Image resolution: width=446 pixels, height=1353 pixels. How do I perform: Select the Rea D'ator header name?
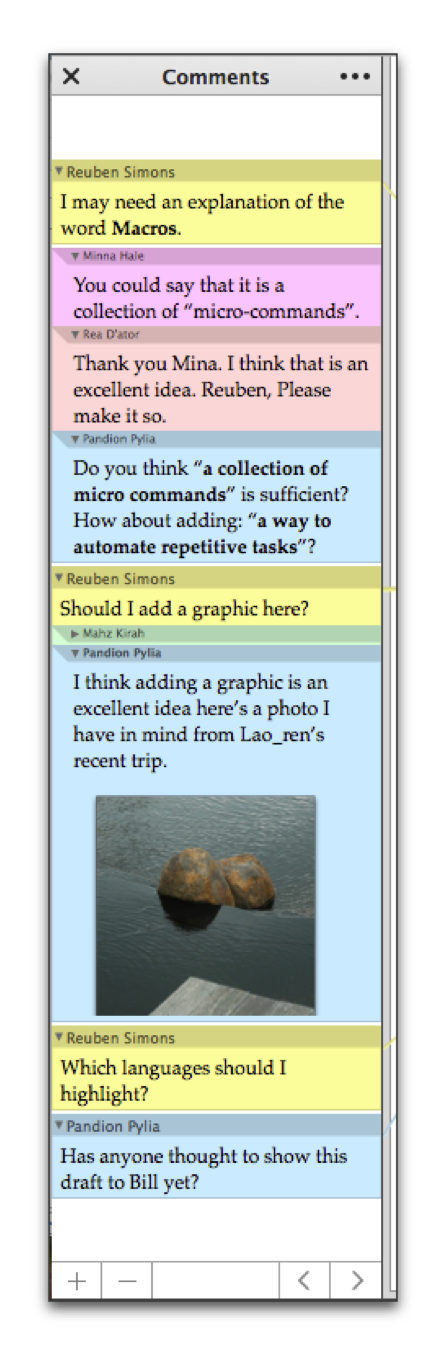point(112,334)
